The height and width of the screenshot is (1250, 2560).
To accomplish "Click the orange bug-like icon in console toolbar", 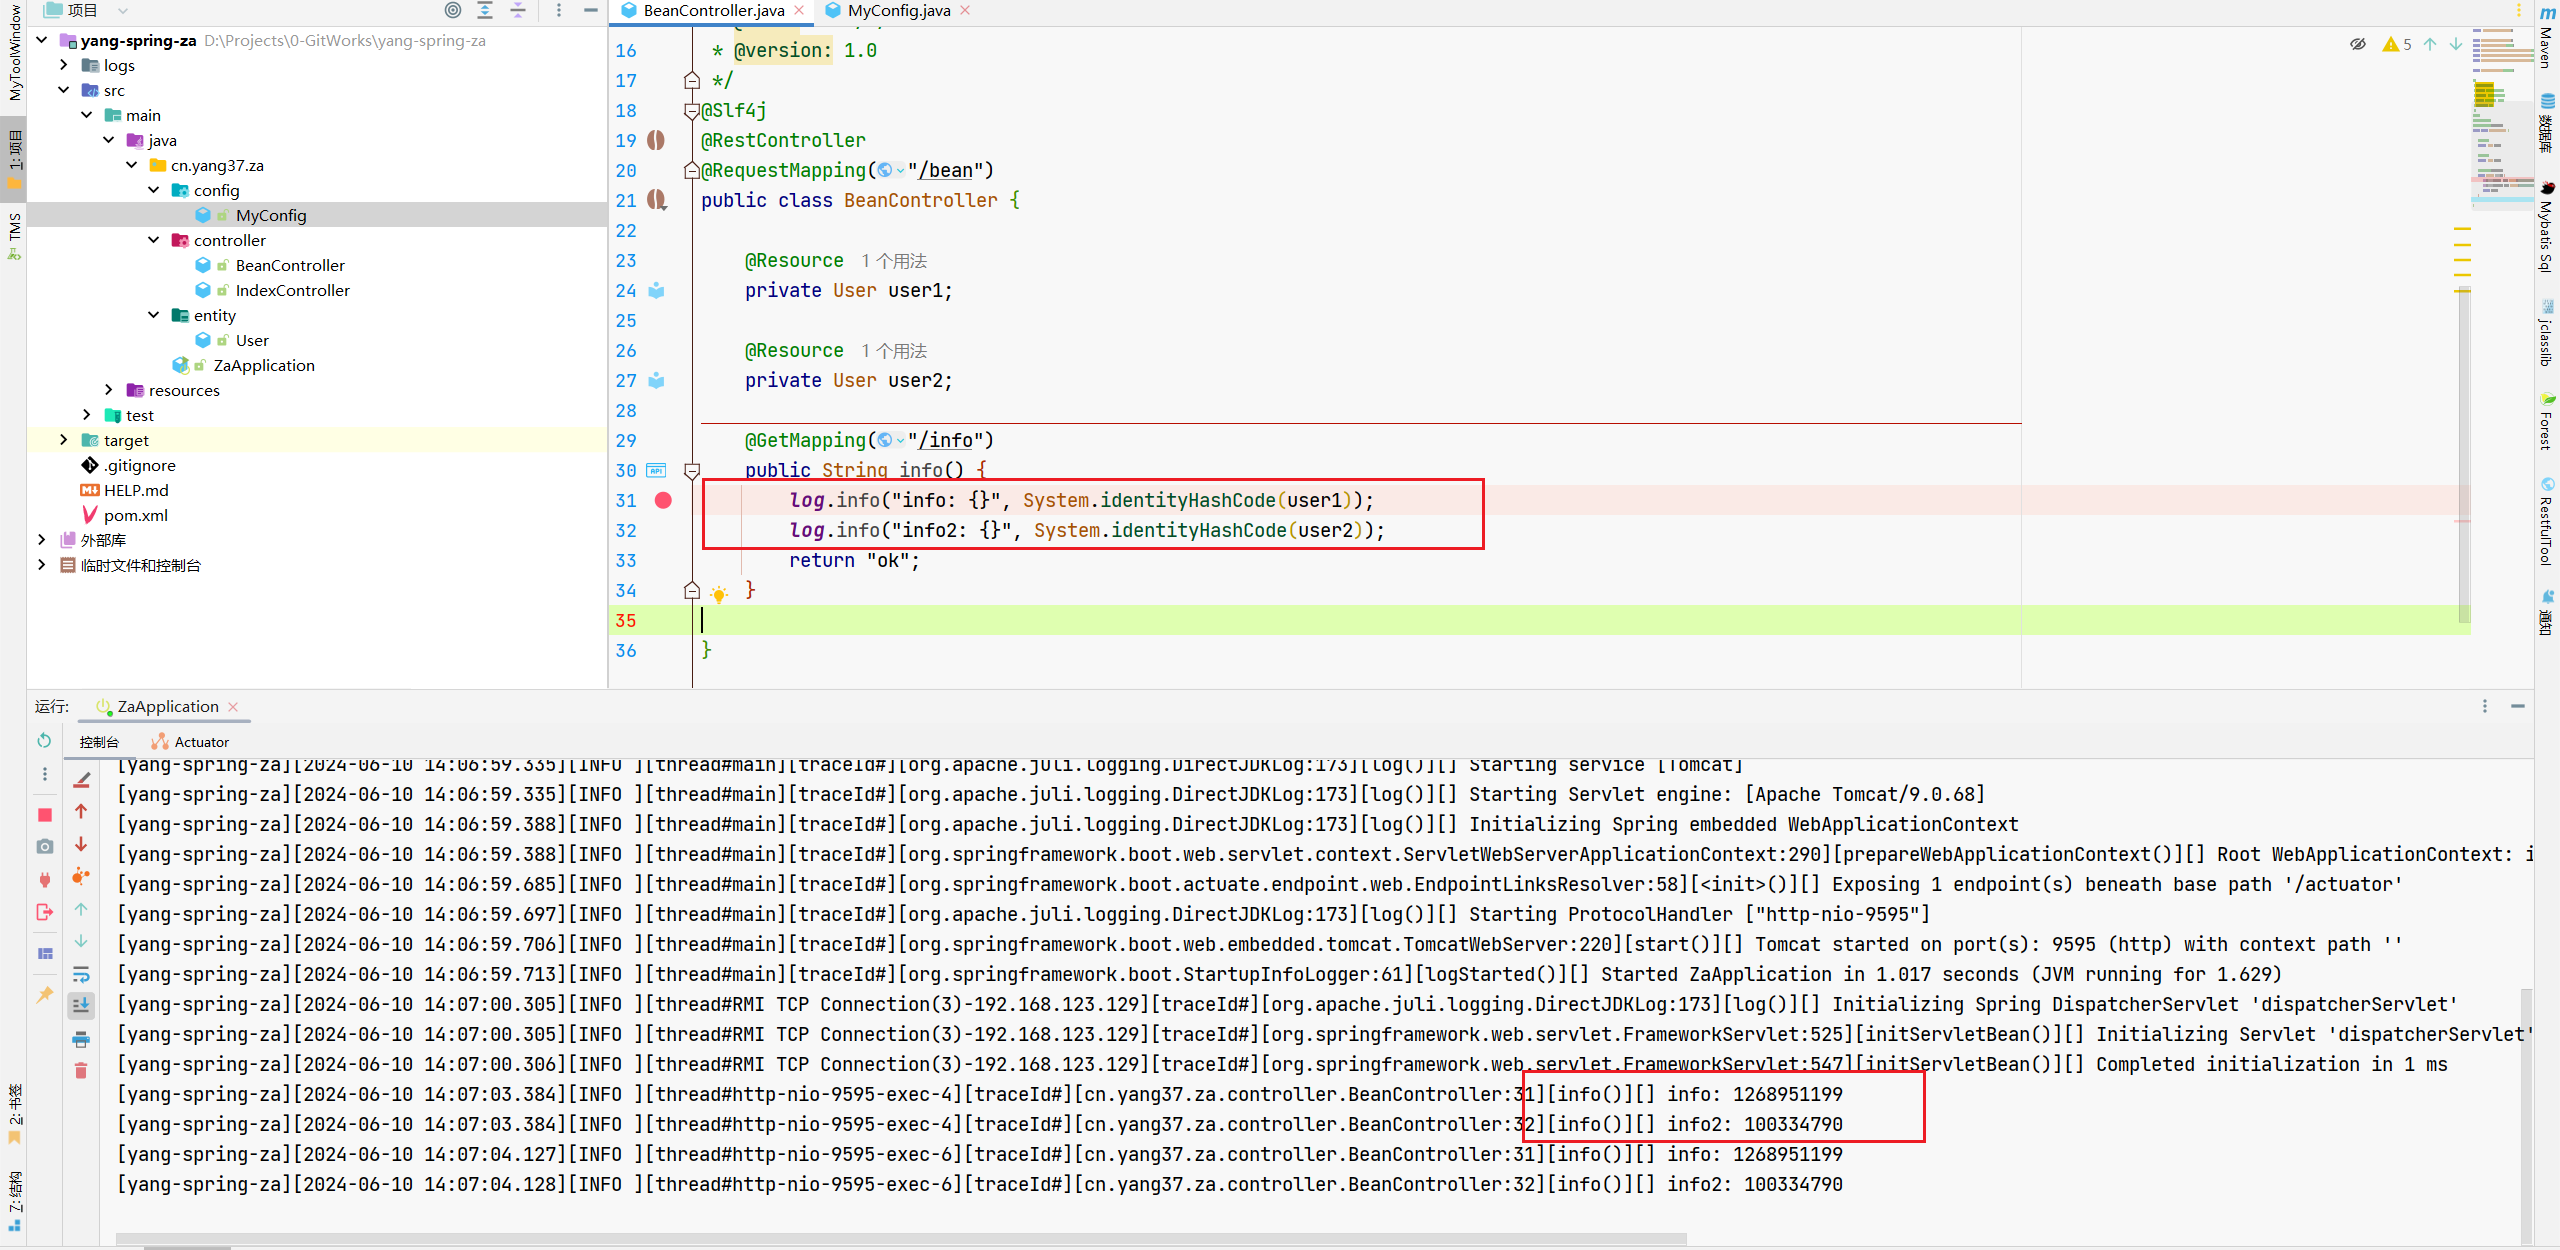I will coord(81,877).
